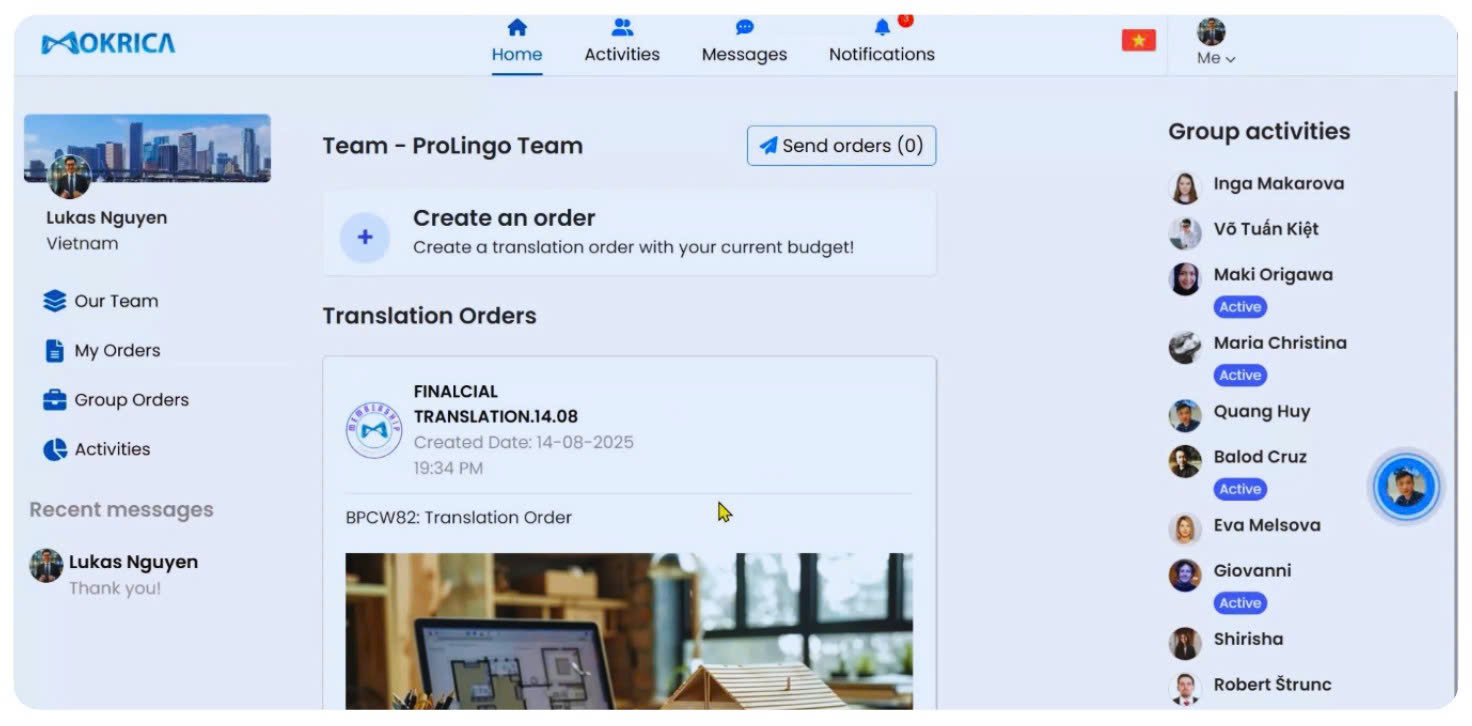Open FINALCIAL TRANSLATION.14.08 order title
This screenshot has width=1472, height=726.
point(496,404)
